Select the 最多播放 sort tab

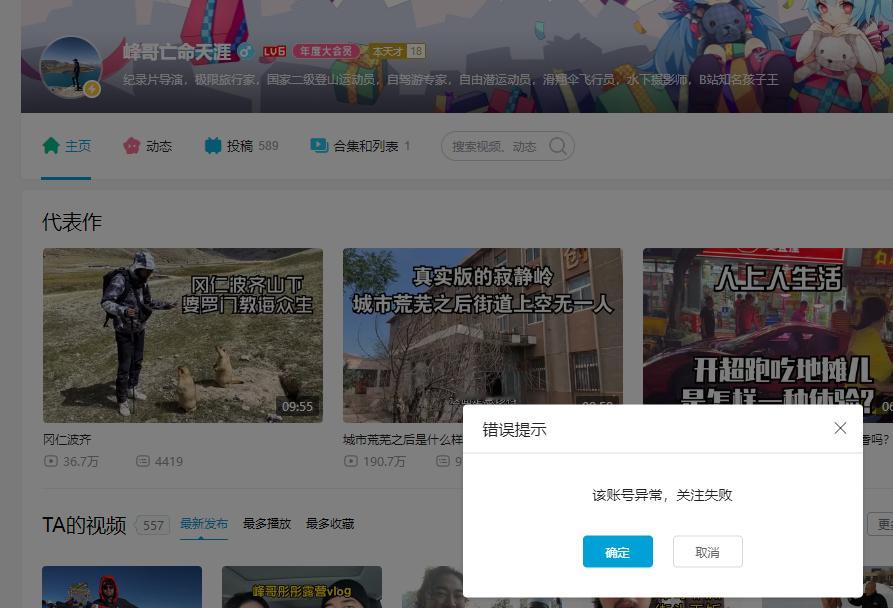[x=267, y=524]
